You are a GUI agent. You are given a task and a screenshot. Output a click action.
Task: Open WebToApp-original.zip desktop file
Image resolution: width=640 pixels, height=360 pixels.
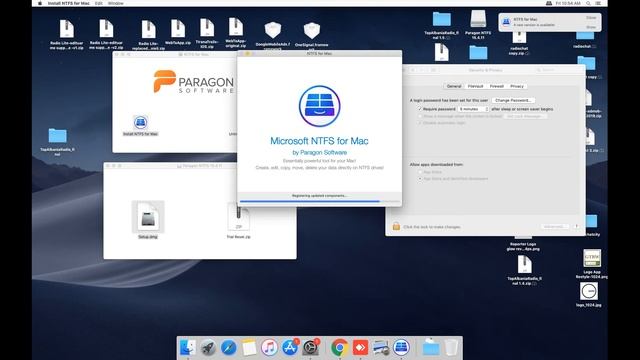click(236, 28)
